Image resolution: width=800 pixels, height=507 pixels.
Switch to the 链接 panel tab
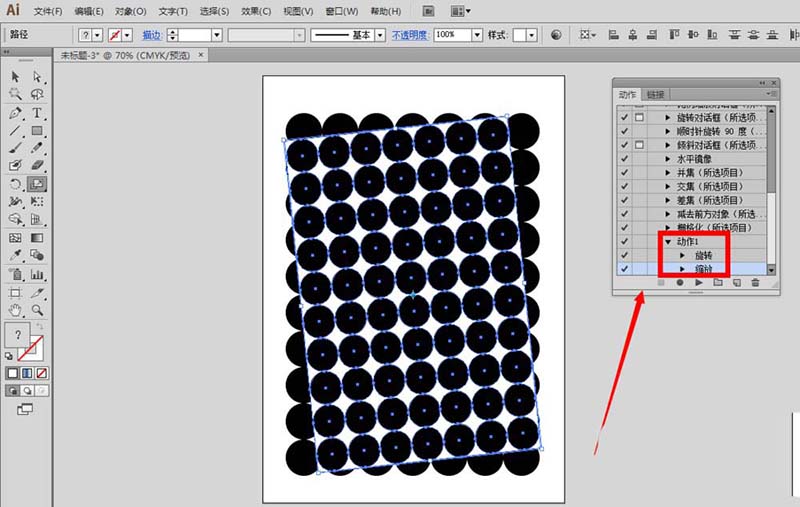coord(655,94)
